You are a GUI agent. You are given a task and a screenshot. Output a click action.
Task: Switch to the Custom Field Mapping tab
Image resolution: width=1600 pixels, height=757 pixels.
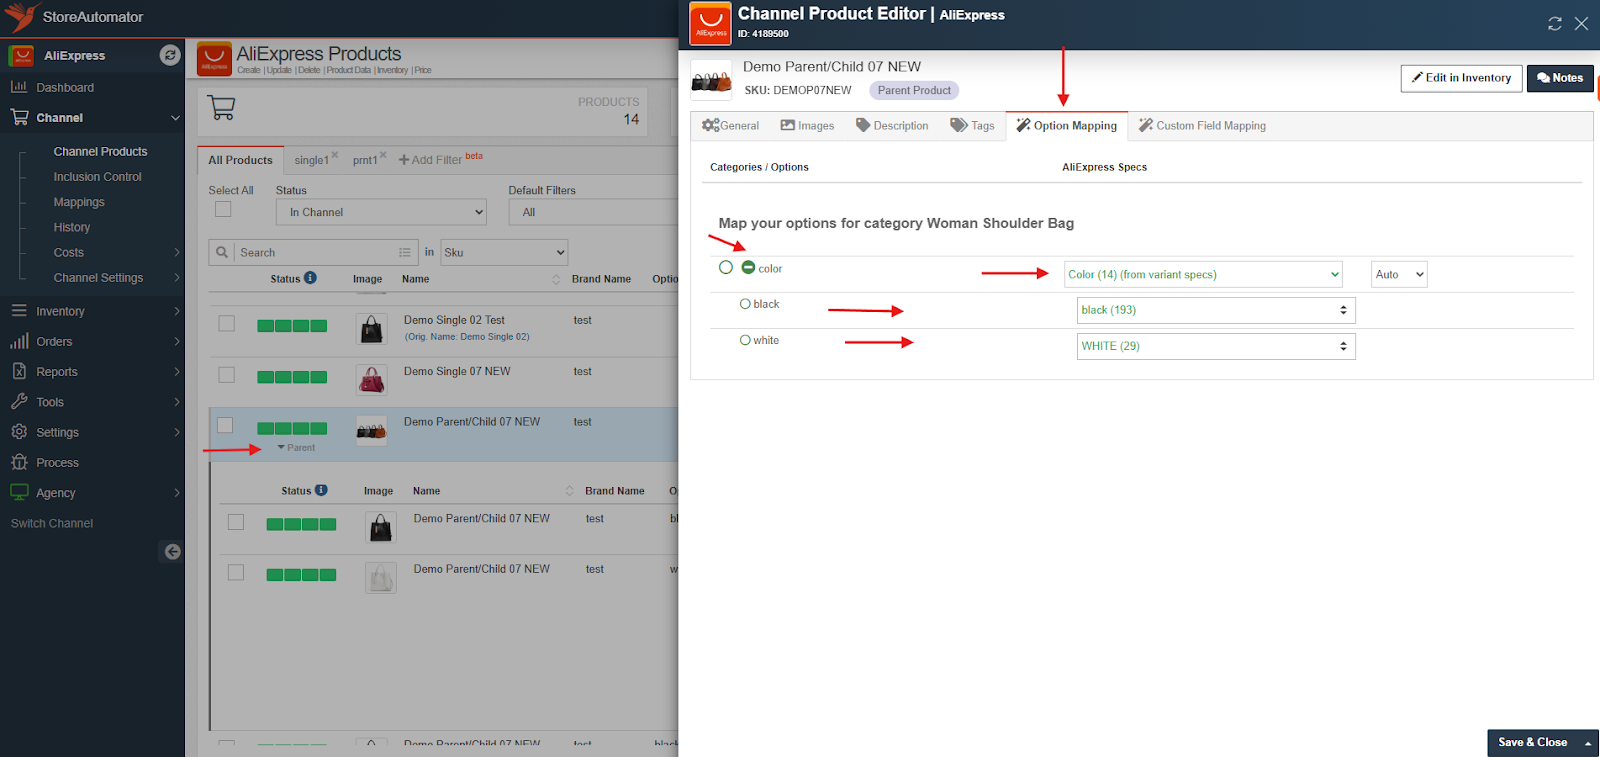tap(1202, 126)
